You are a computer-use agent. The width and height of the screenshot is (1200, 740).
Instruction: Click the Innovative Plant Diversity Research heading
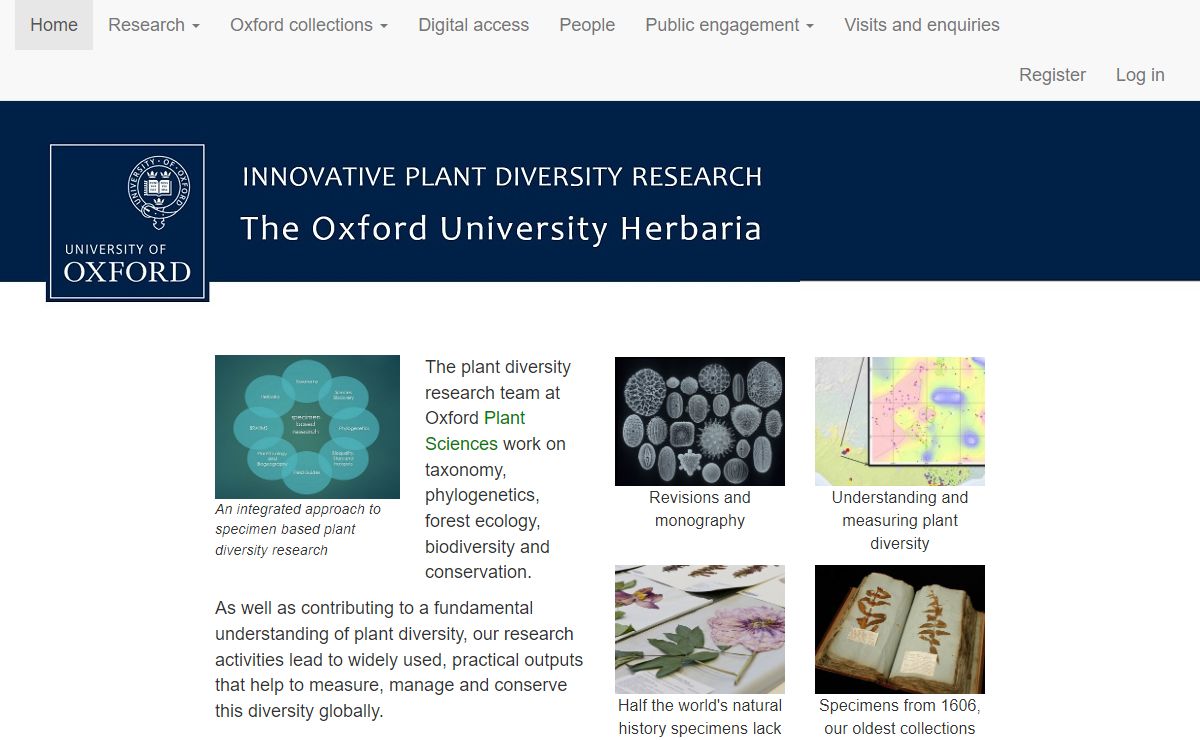(x=502, y=178)
